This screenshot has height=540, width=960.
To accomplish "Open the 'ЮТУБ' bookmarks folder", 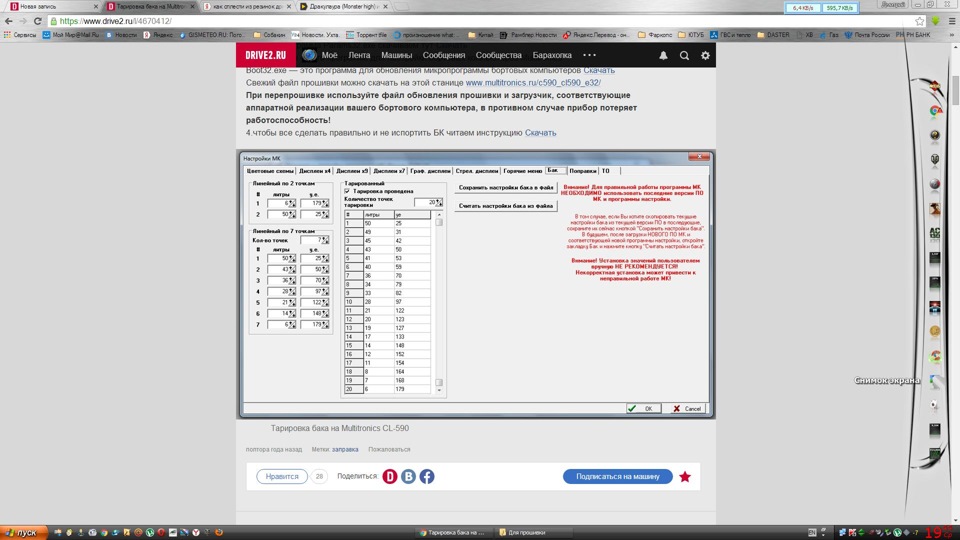I will click(x=691, y=35).
